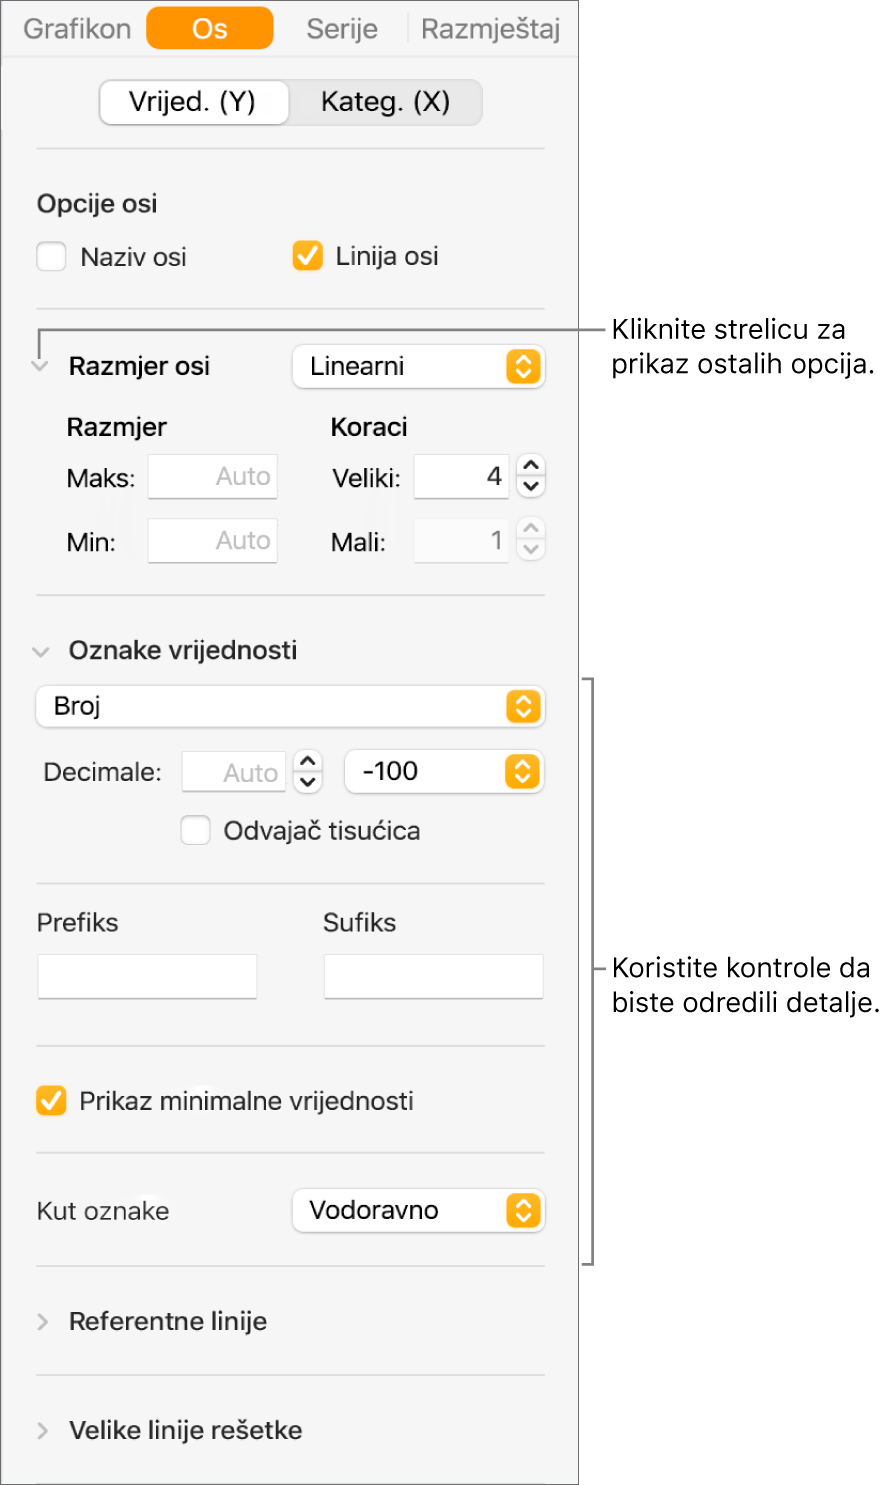
Task: Click the Veliki steps value field
Action: pos(462,477)
